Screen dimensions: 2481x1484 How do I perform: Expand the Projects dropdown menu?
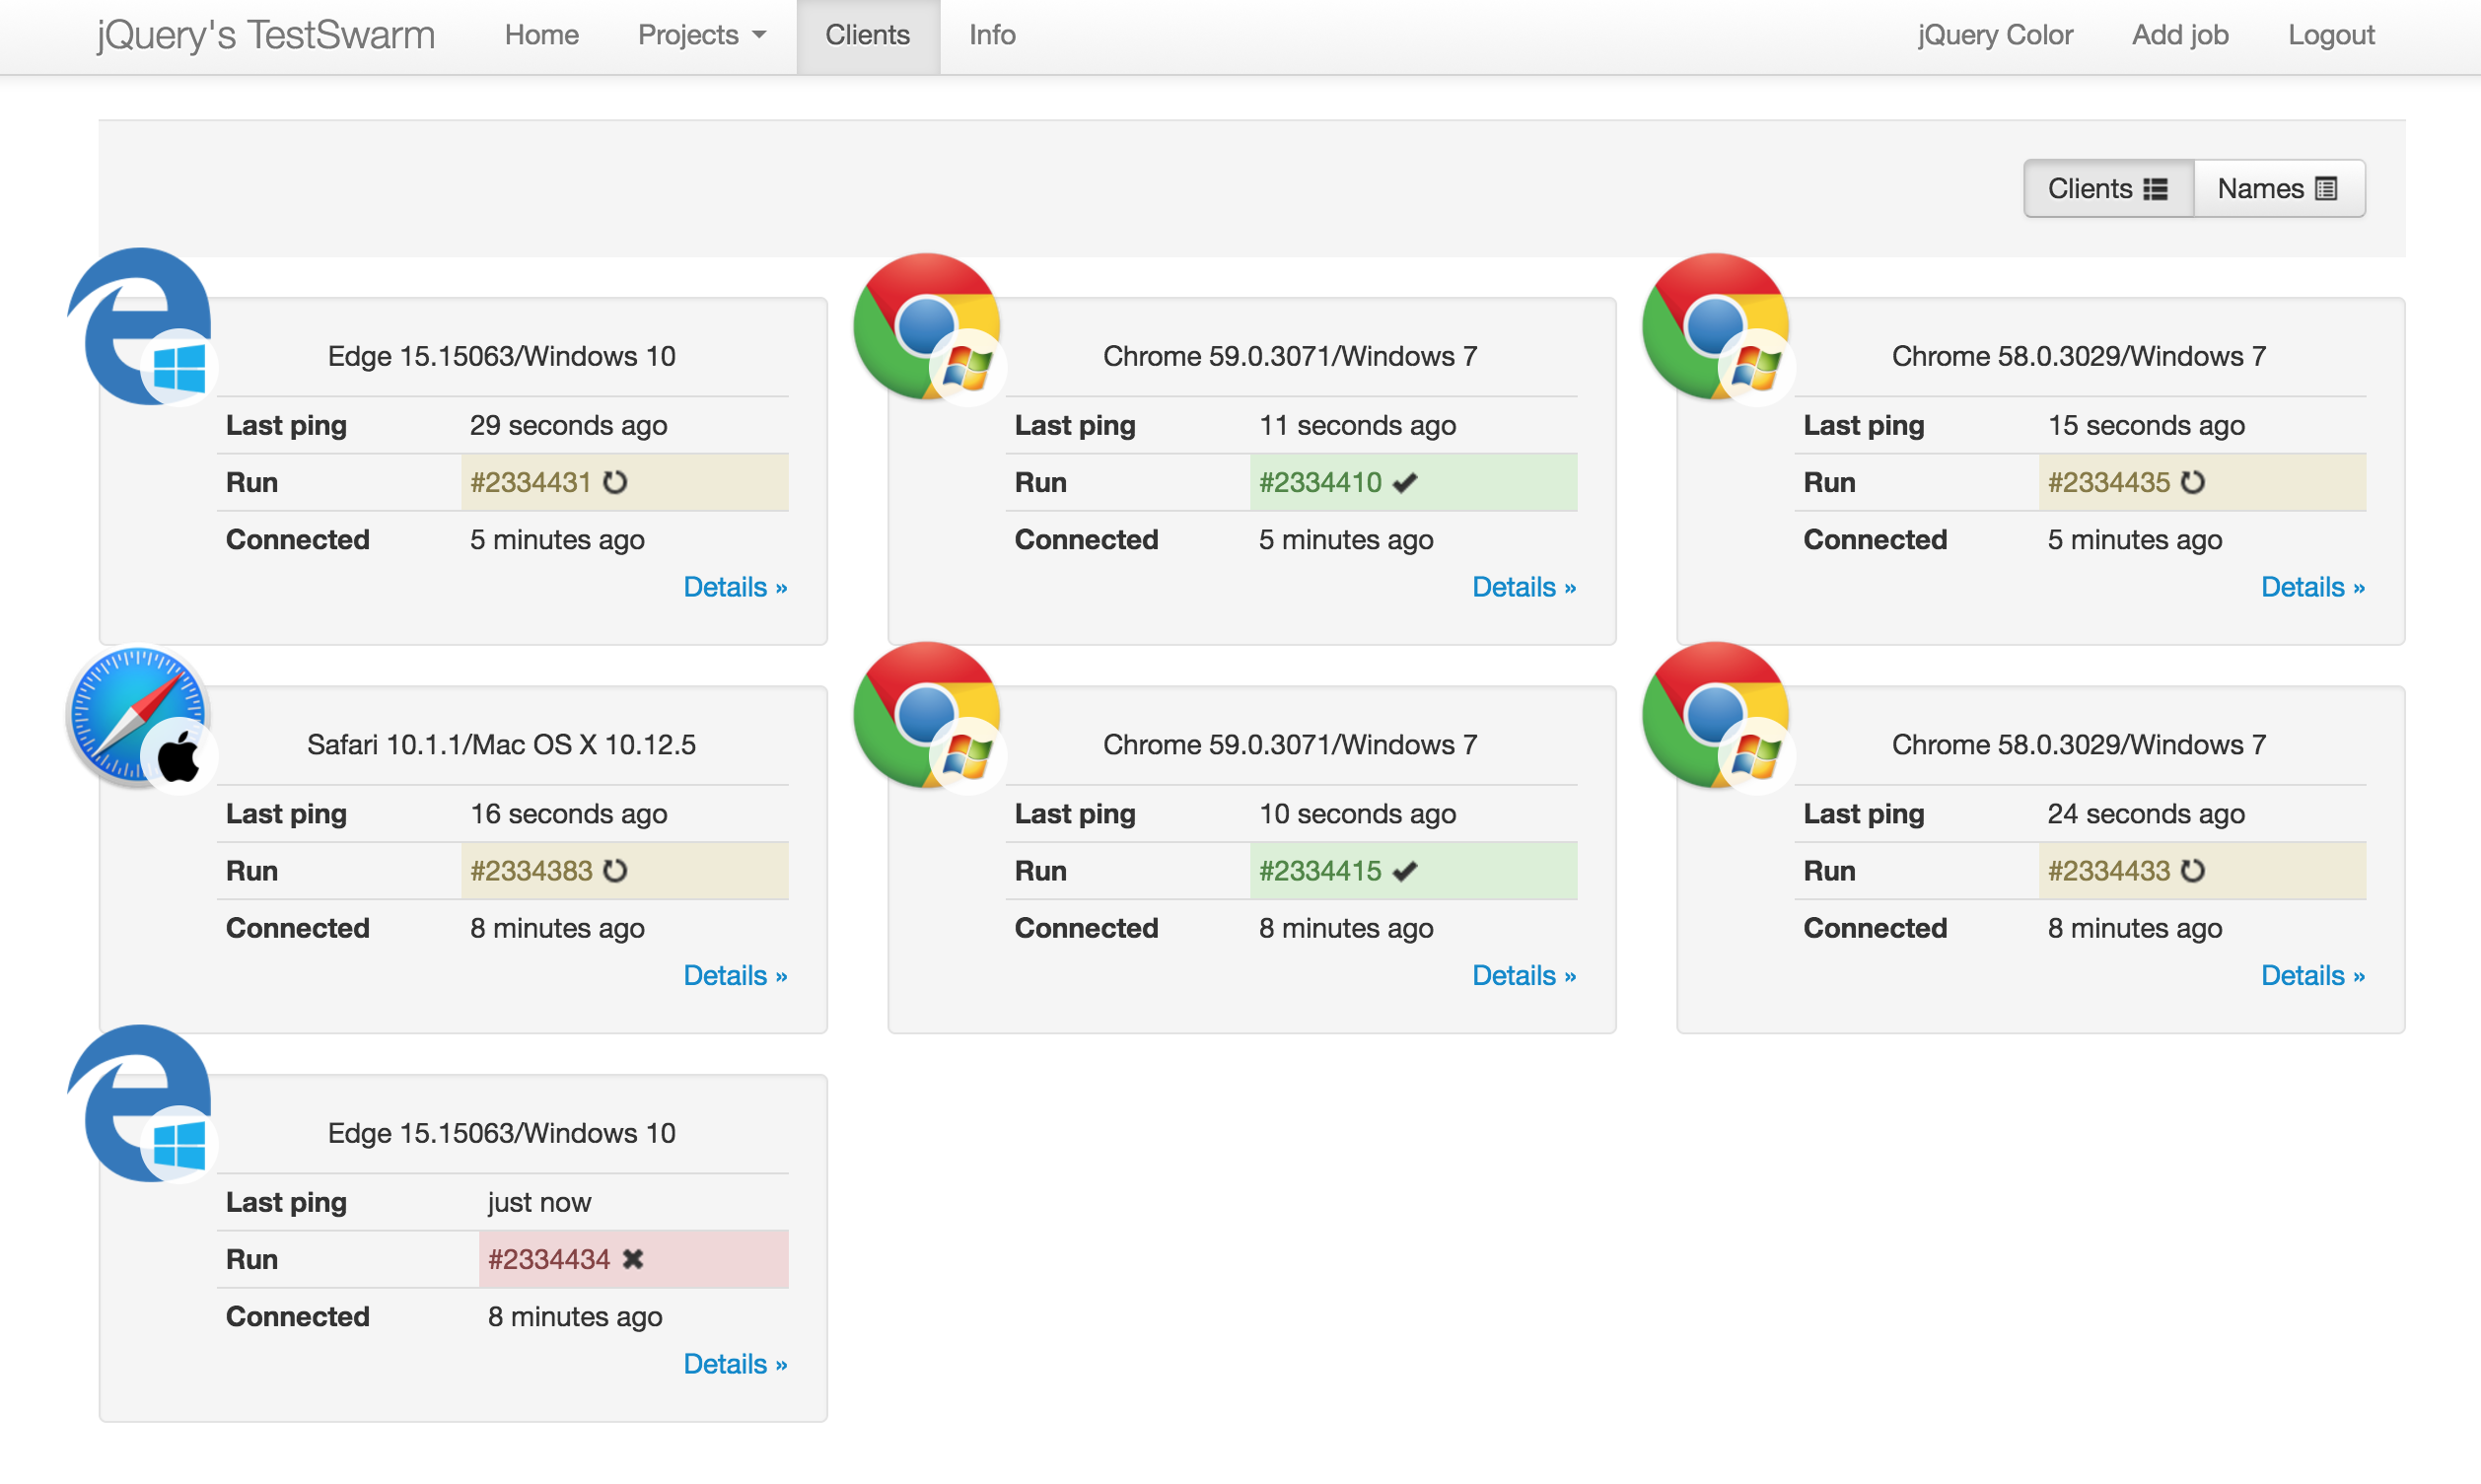[702, 35]
